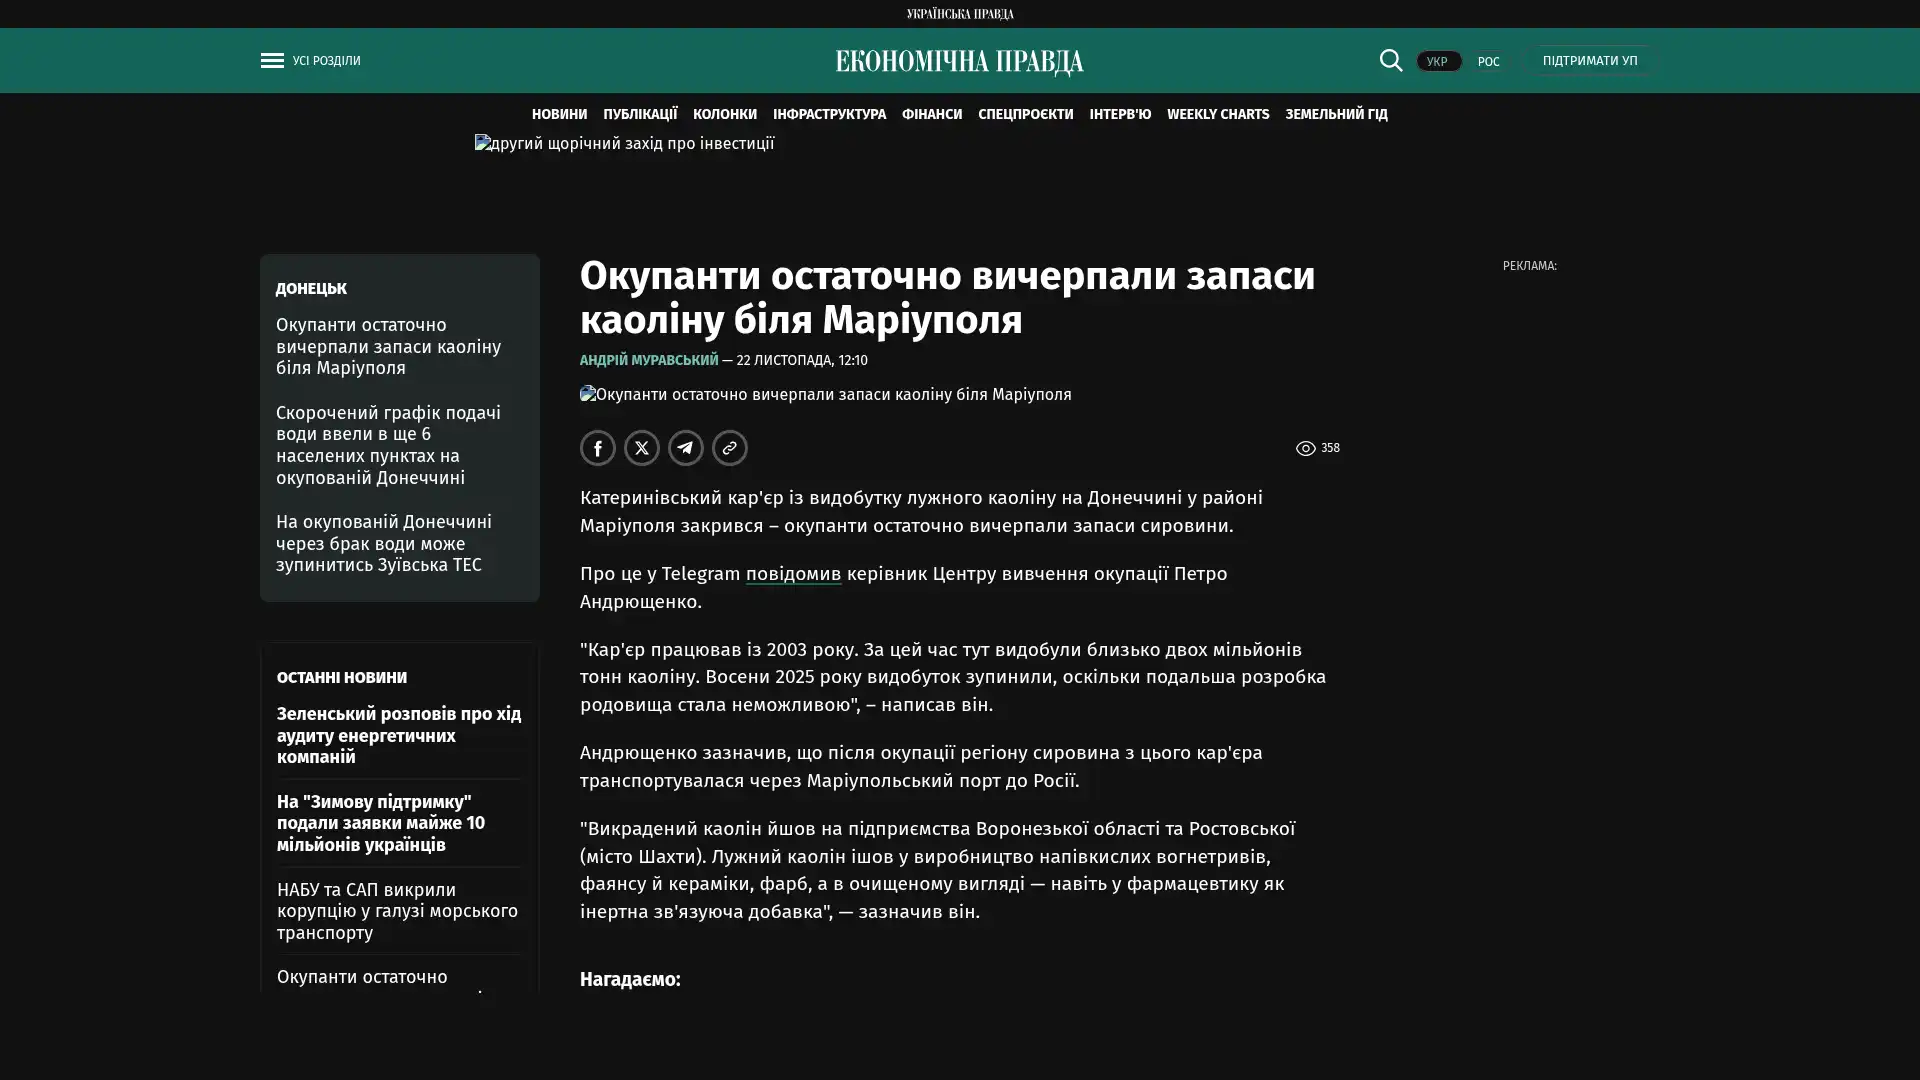Open the Інфраструктура section

coord(829,115)
